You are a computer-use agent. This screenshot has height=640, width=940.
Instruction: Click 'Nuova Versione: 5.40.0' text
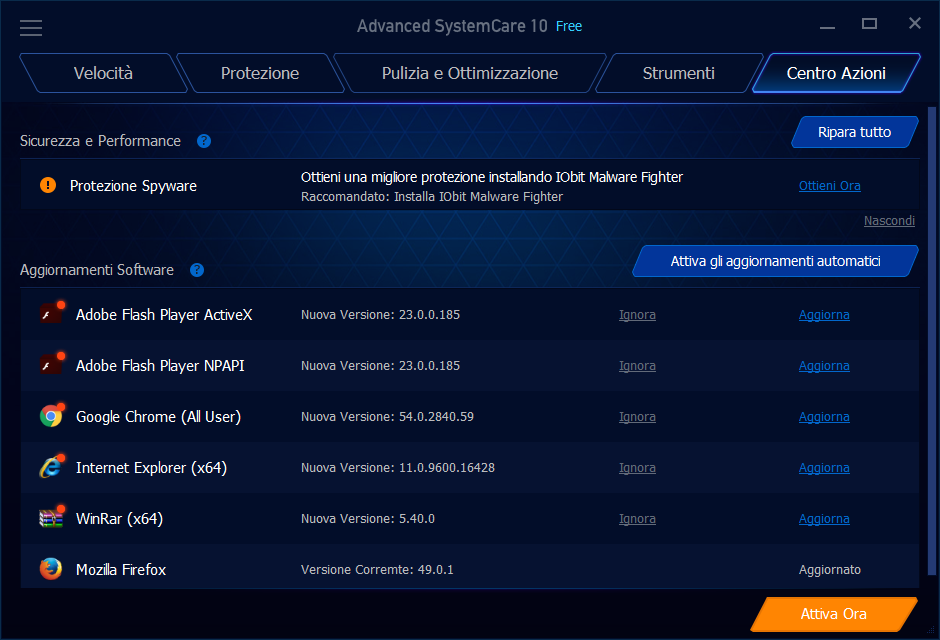(x=368, y=518)
